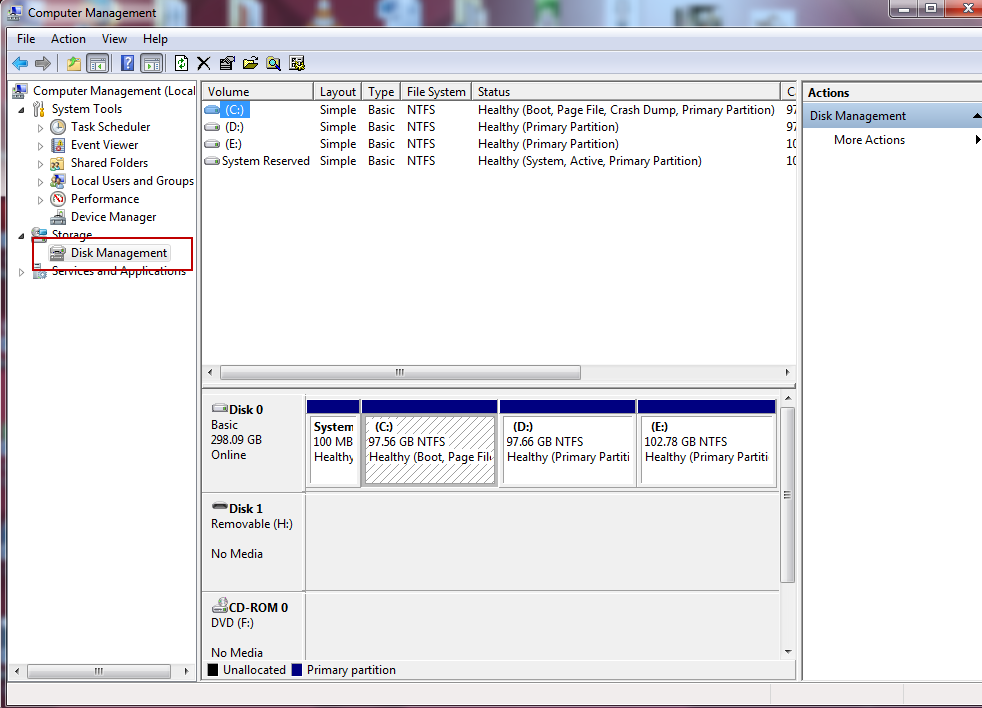Open the Action menu

[68, 38]
